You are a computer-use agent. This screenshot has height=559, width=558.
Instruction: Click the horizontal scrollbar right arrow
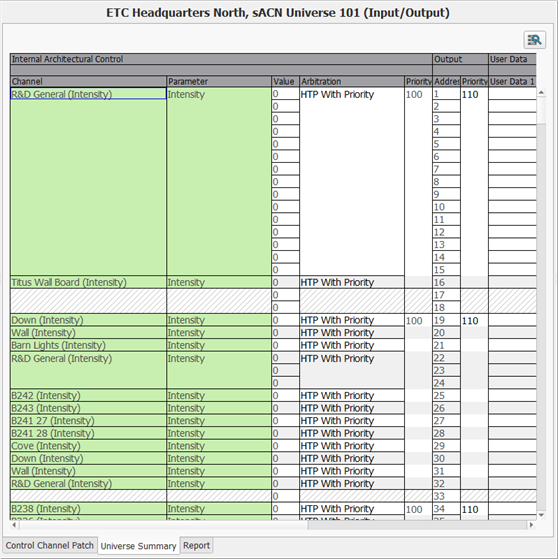coord(532,525)
